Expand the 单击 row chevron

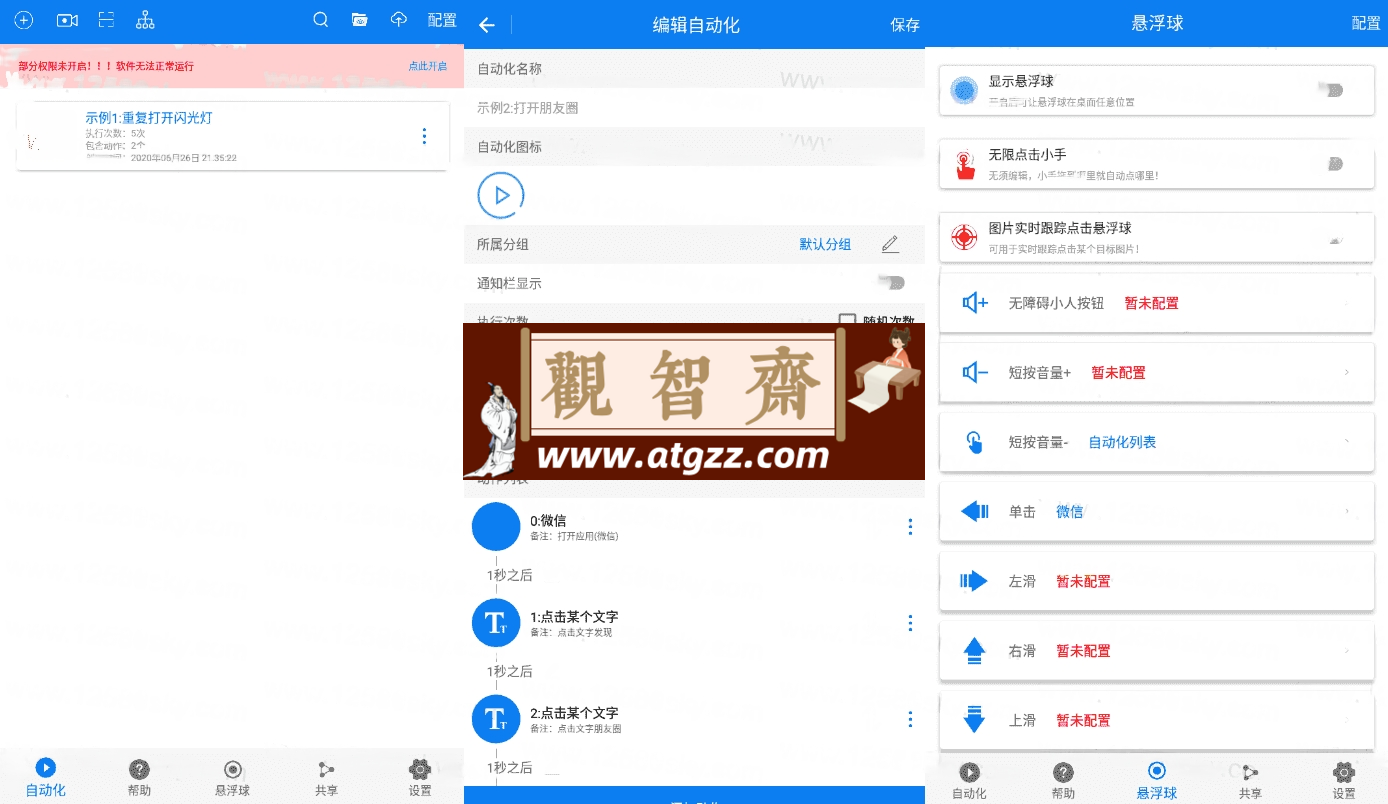[x=1347, y=511]
